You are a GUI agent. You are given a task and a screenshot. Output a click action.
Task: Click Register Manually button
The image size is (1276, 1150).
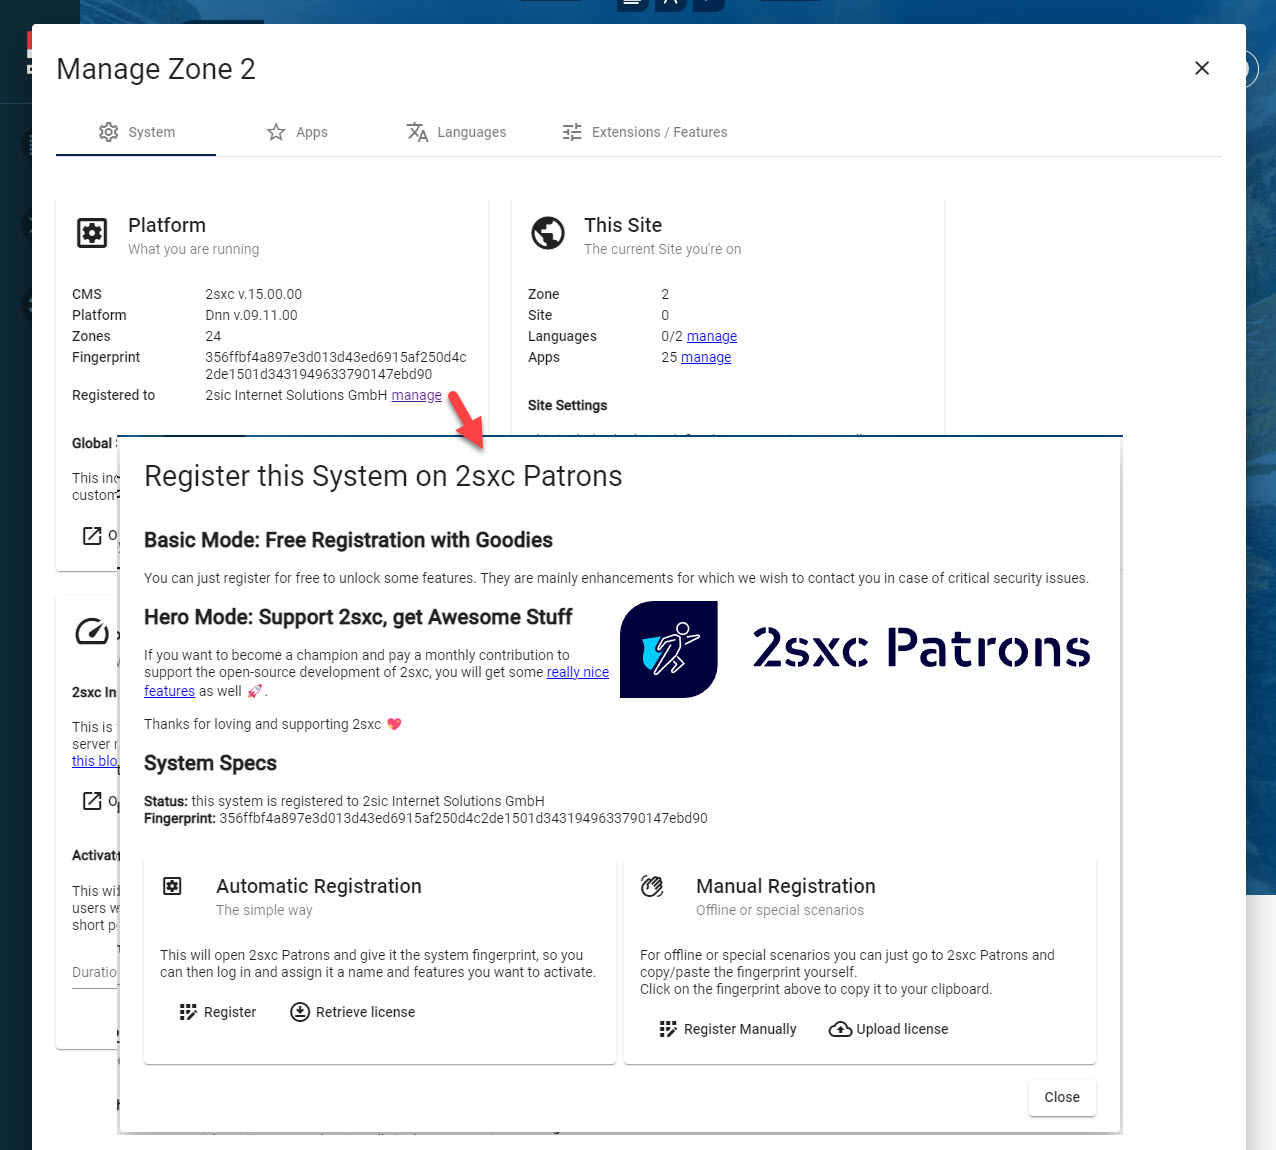[x=728, y=1029]
